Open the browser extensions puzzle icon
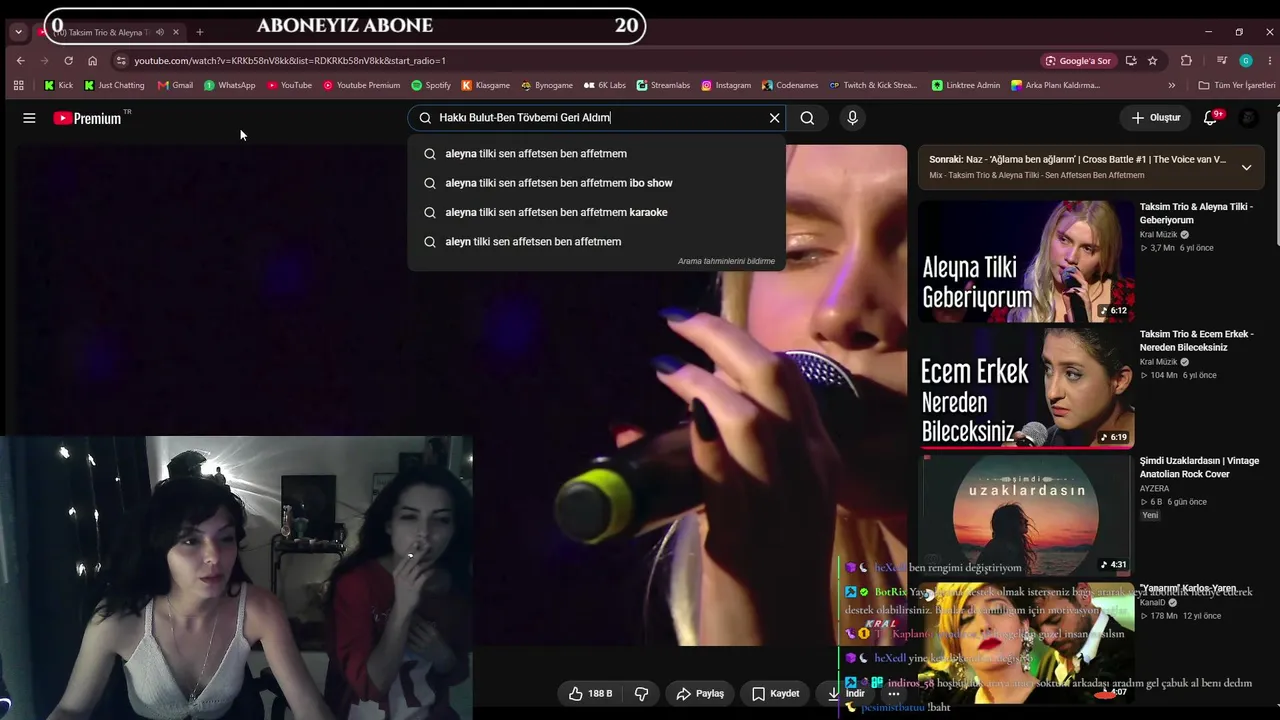1280x720 pixels. [1186, 60]
